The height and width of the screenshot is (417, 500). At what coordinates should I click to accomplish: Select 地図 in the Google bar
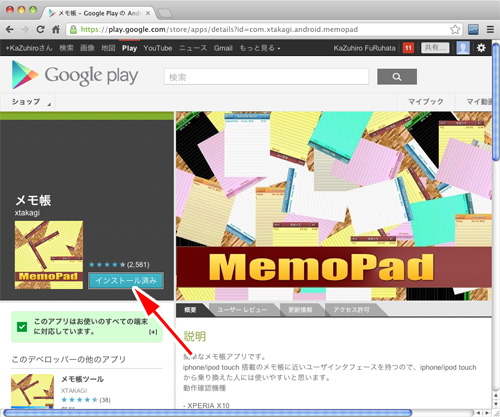[108, 48]
